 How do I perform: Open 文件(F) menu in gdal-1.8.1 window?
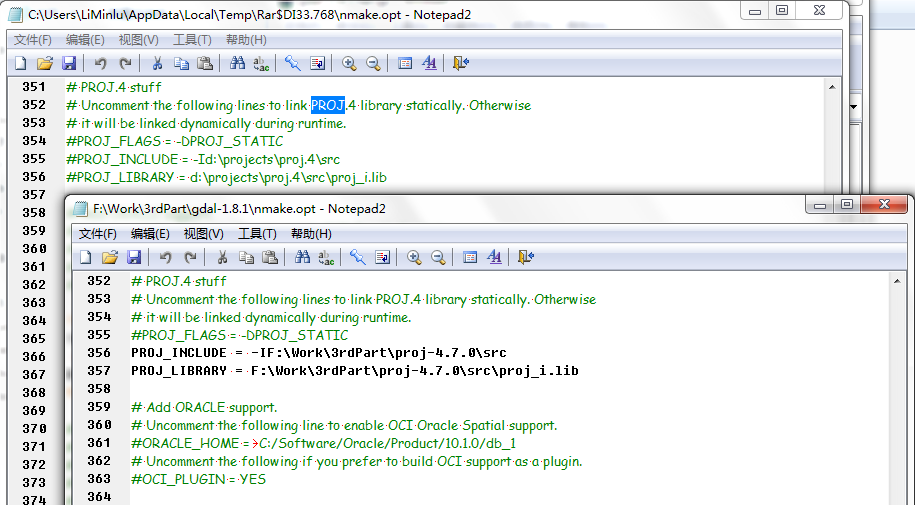tap(97, 234)
